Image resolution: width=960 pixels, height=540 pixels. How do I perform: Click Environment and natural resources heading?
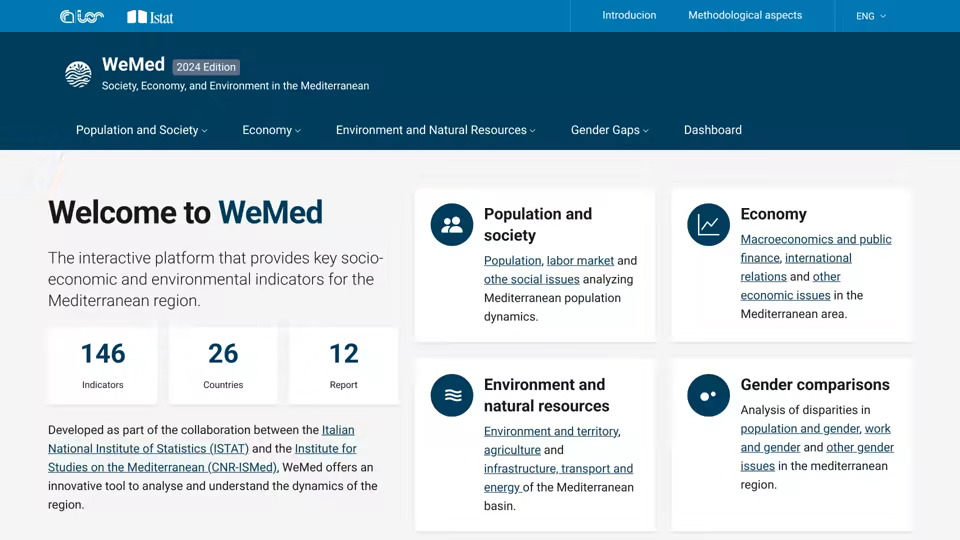click(546, 396)
